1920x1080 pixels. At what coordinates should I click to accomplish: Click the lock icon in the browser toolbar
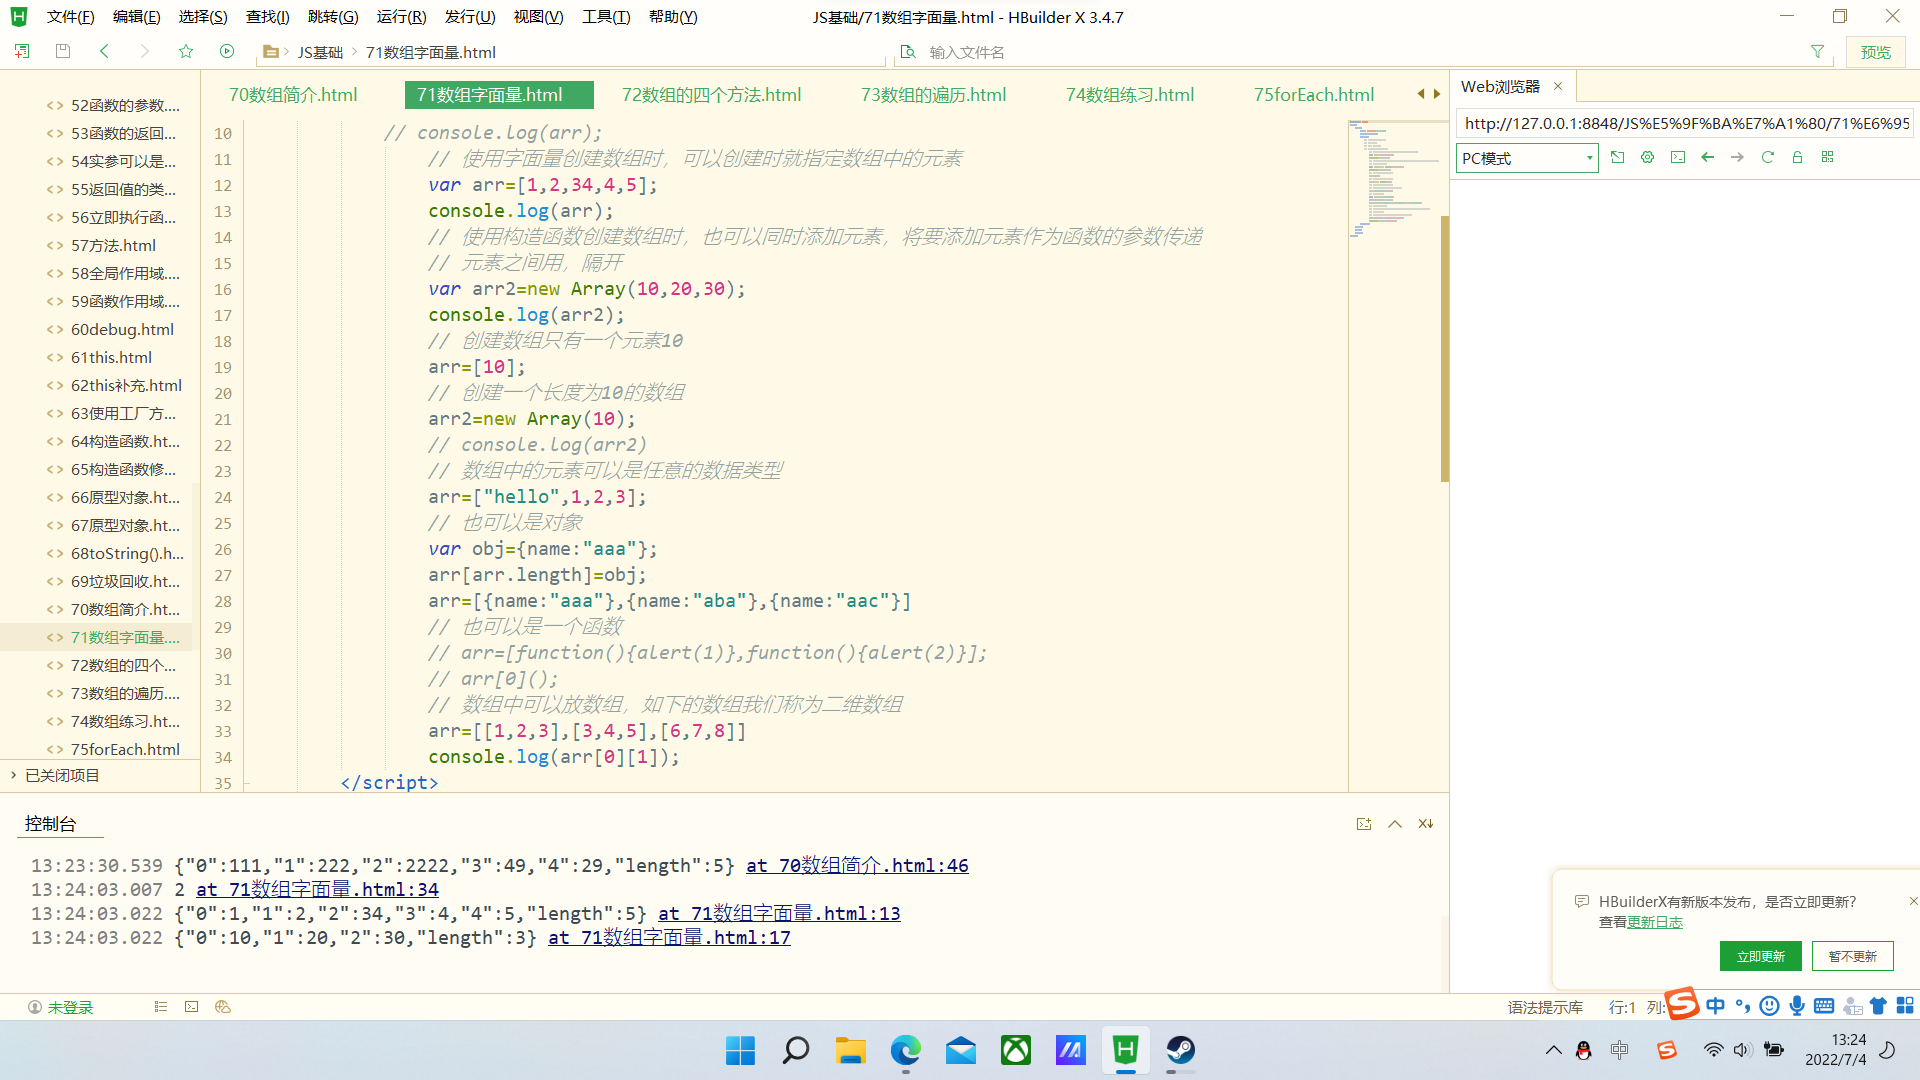pos(1797,157)
